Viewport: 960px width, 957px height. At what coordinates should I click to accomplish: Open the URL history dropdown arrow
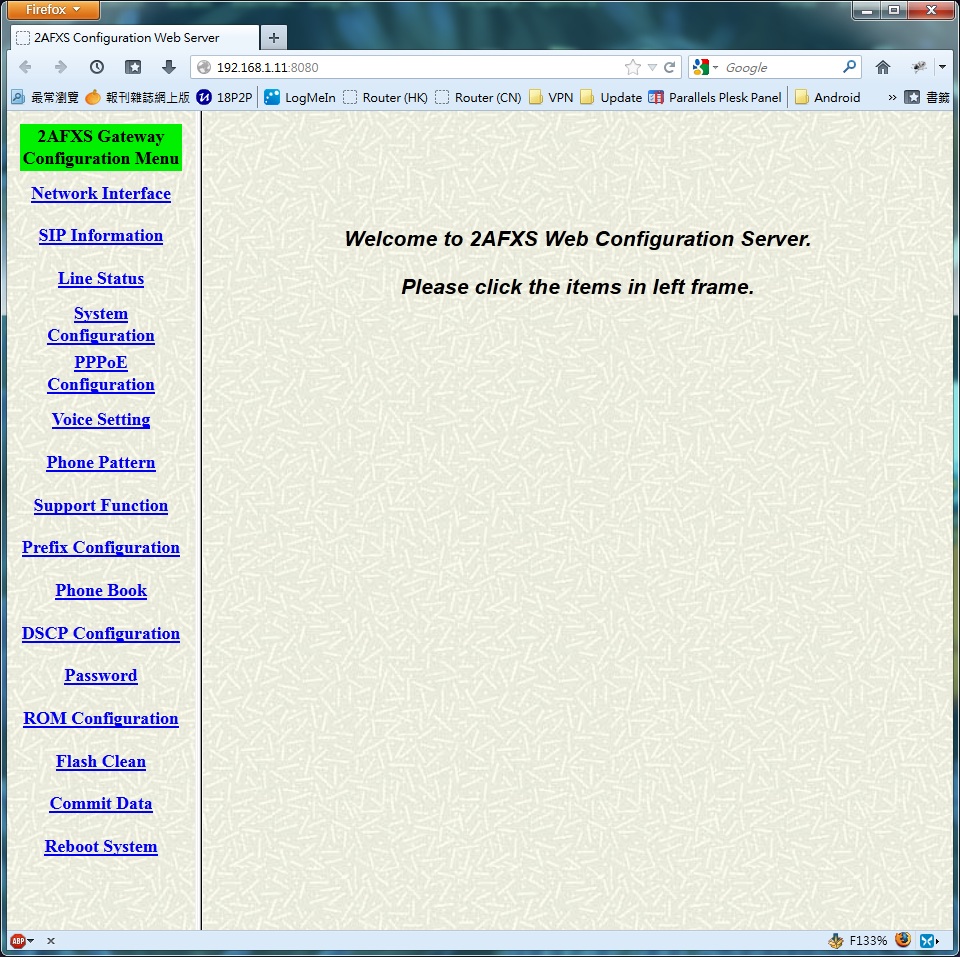tap(652, 67)
